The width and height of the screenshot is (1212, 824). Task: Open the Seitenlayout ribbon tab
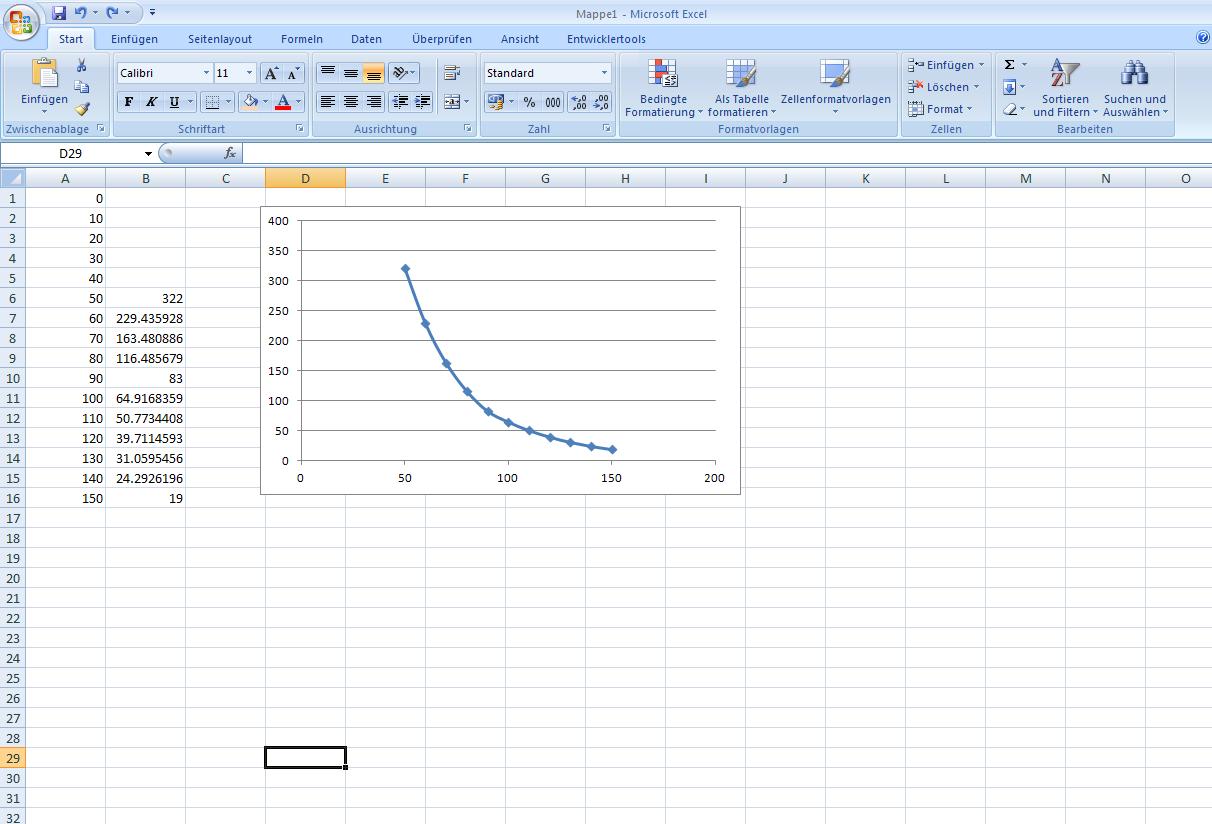pyautogui.click(x=220, y=39)
